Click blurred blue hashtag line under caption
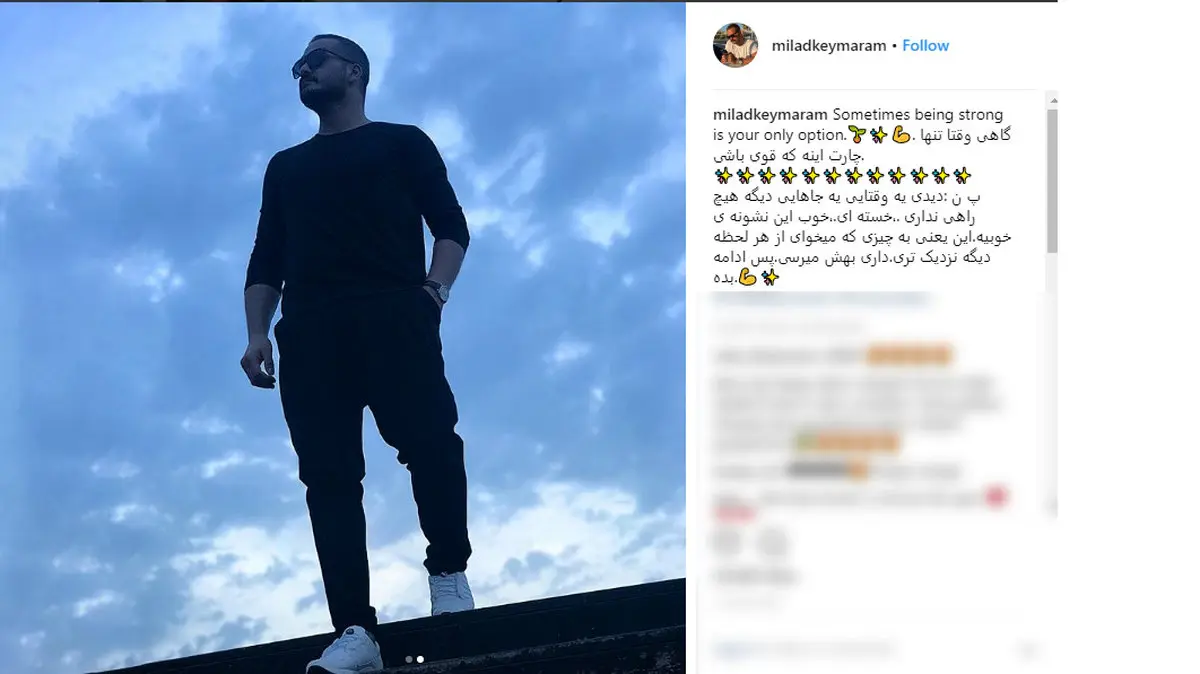This screenshot has width=1200, height=674. point(820,299)
